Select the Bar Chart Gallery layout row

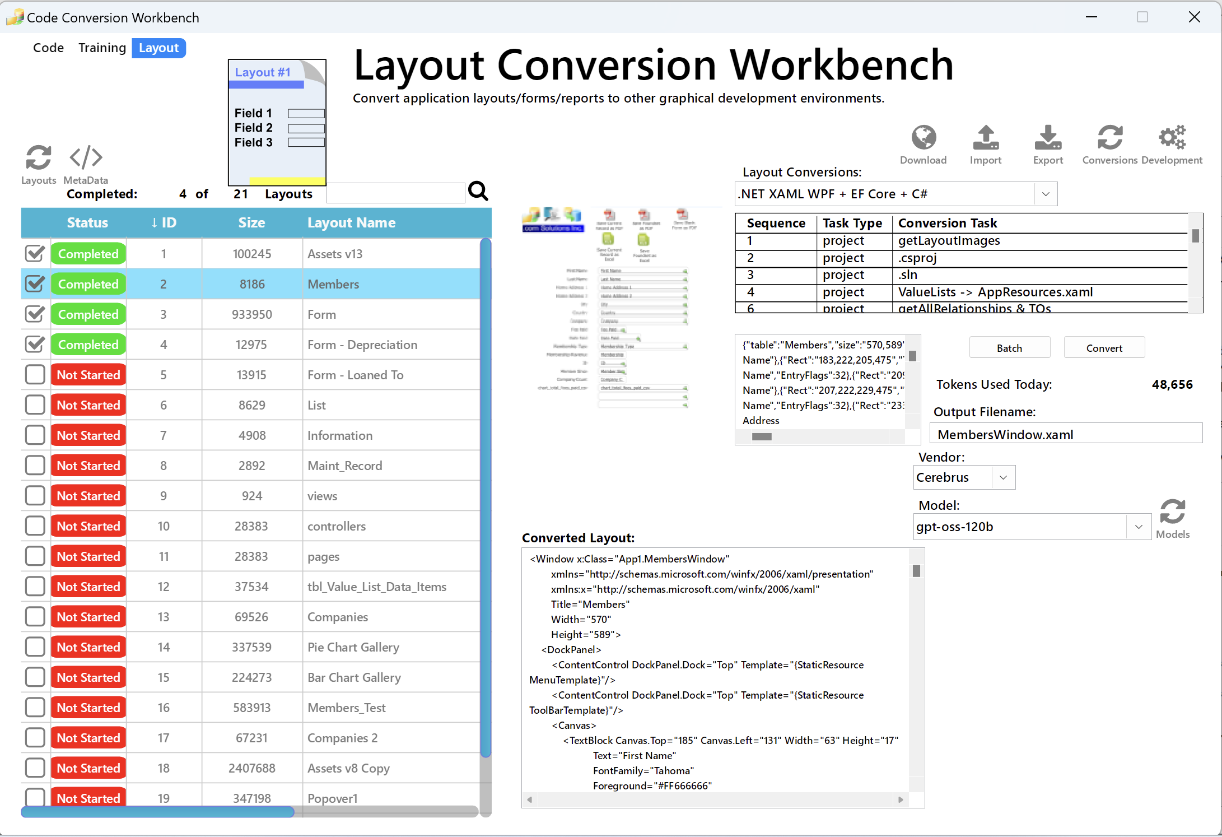251,677
